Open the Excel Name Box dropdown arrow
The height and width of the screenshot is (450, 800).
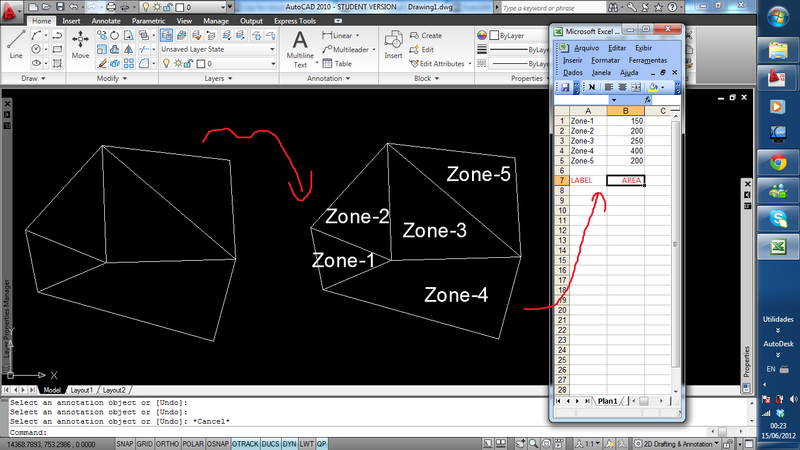(614, 100)
